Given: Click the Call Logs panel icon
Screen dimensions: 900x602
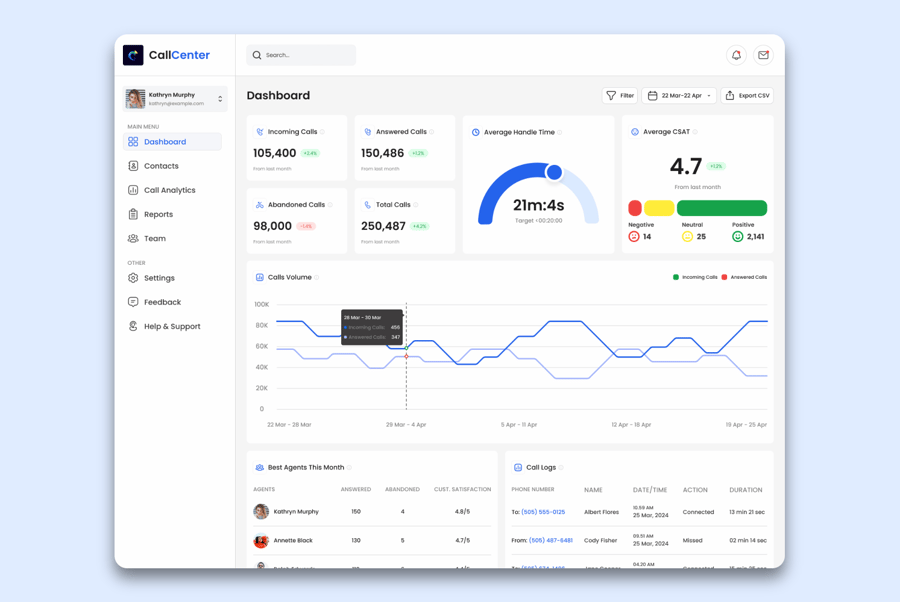Looking at the screenshot, I should click(x=518, y=467).
